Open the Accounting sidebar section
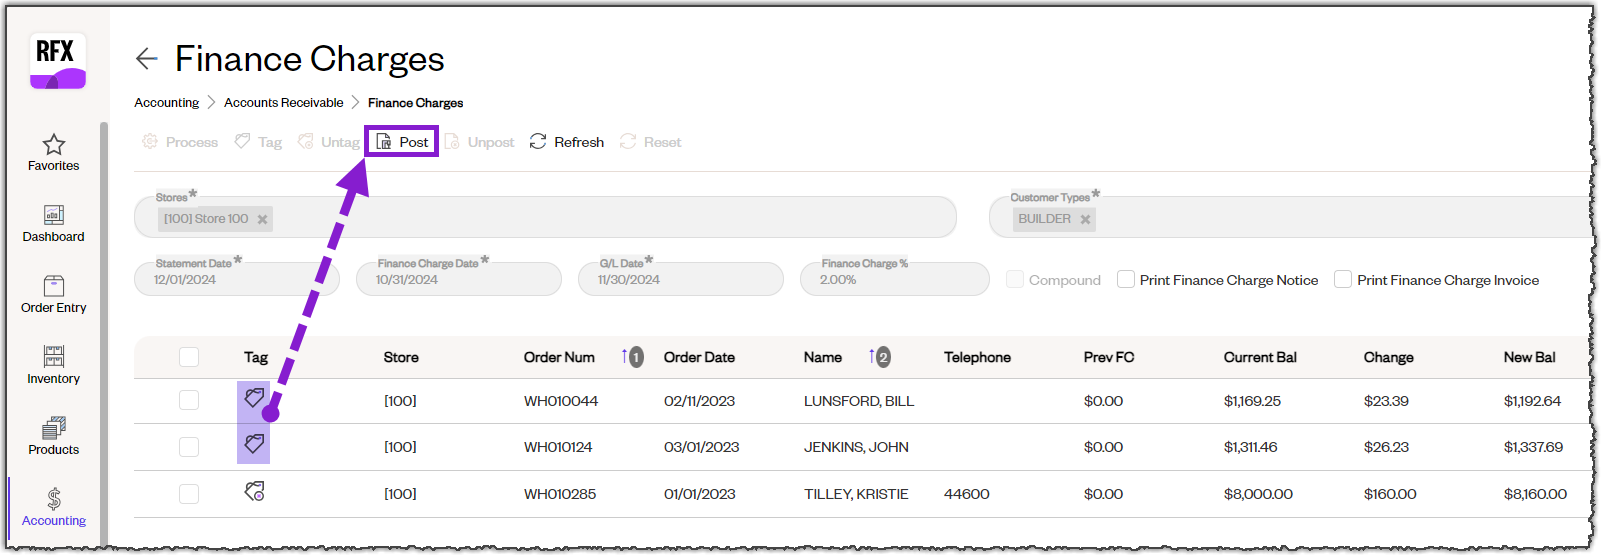This screenshot has width=1602, height=556. (54, 507)
